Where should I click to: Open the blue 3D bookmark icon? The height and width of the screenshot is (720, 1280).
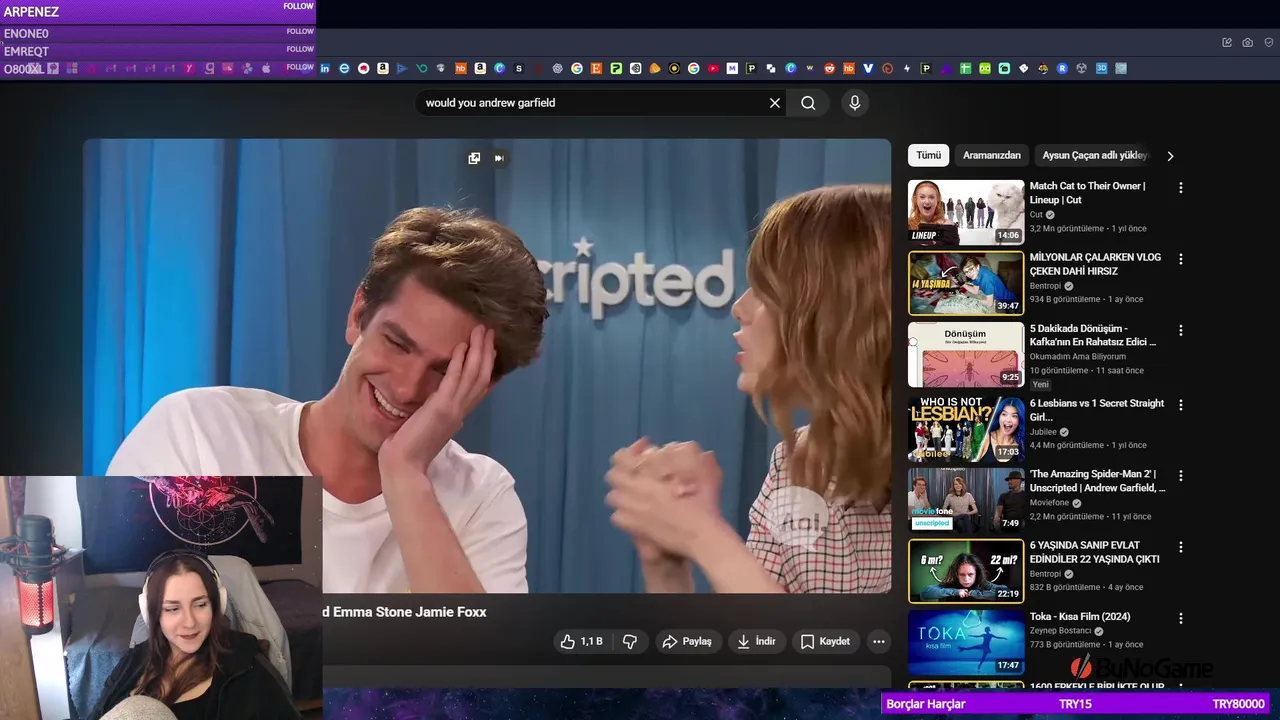pos(1101,68)
